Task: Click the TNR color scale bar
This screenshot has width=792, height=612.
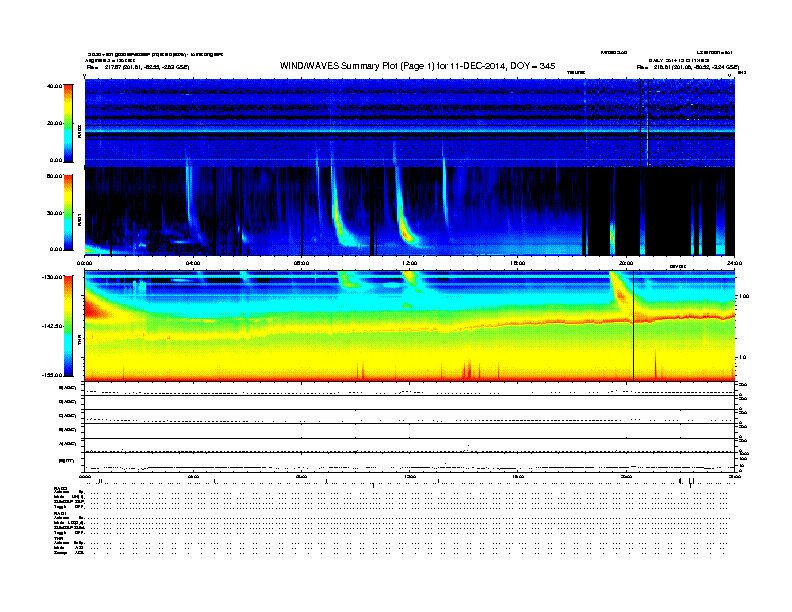Action: point(68,326)
